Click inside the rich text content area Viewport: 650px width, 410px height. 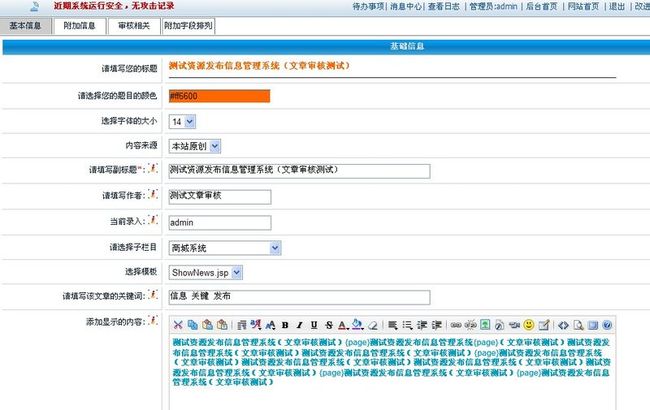[392, 372]
